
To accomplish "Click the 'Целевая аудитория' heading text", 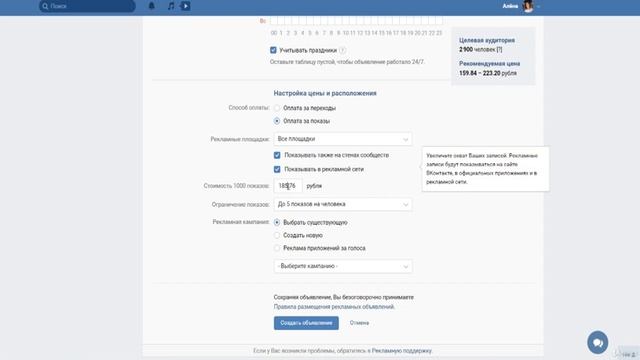I will click(x=487, y=40).
